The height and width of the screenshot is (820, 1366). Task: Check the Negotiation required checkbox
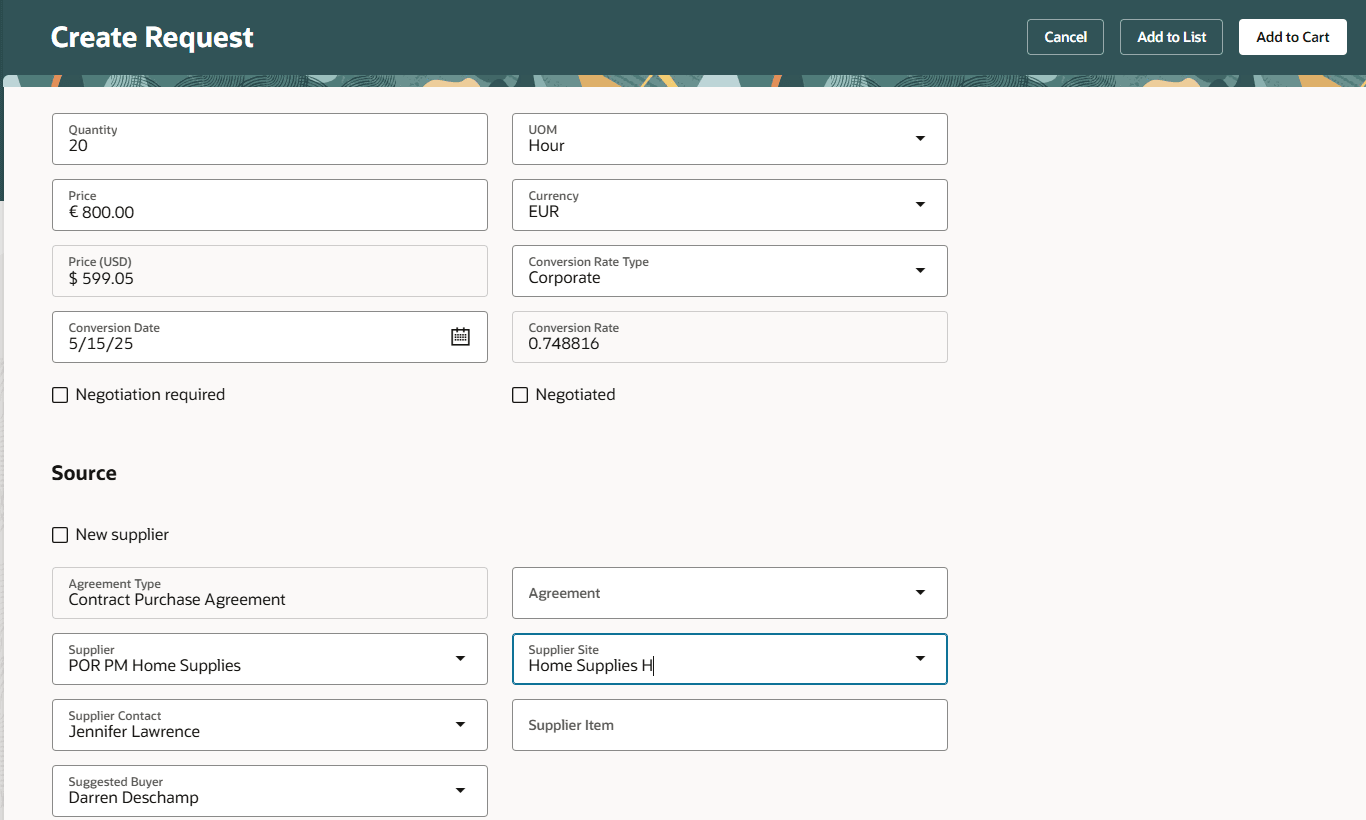point(60,395)
